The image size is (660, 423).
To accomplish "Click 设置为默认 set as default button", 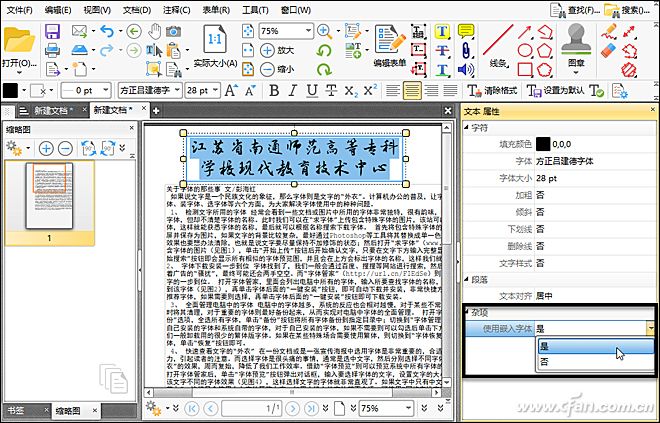I will tap(556, 90).
